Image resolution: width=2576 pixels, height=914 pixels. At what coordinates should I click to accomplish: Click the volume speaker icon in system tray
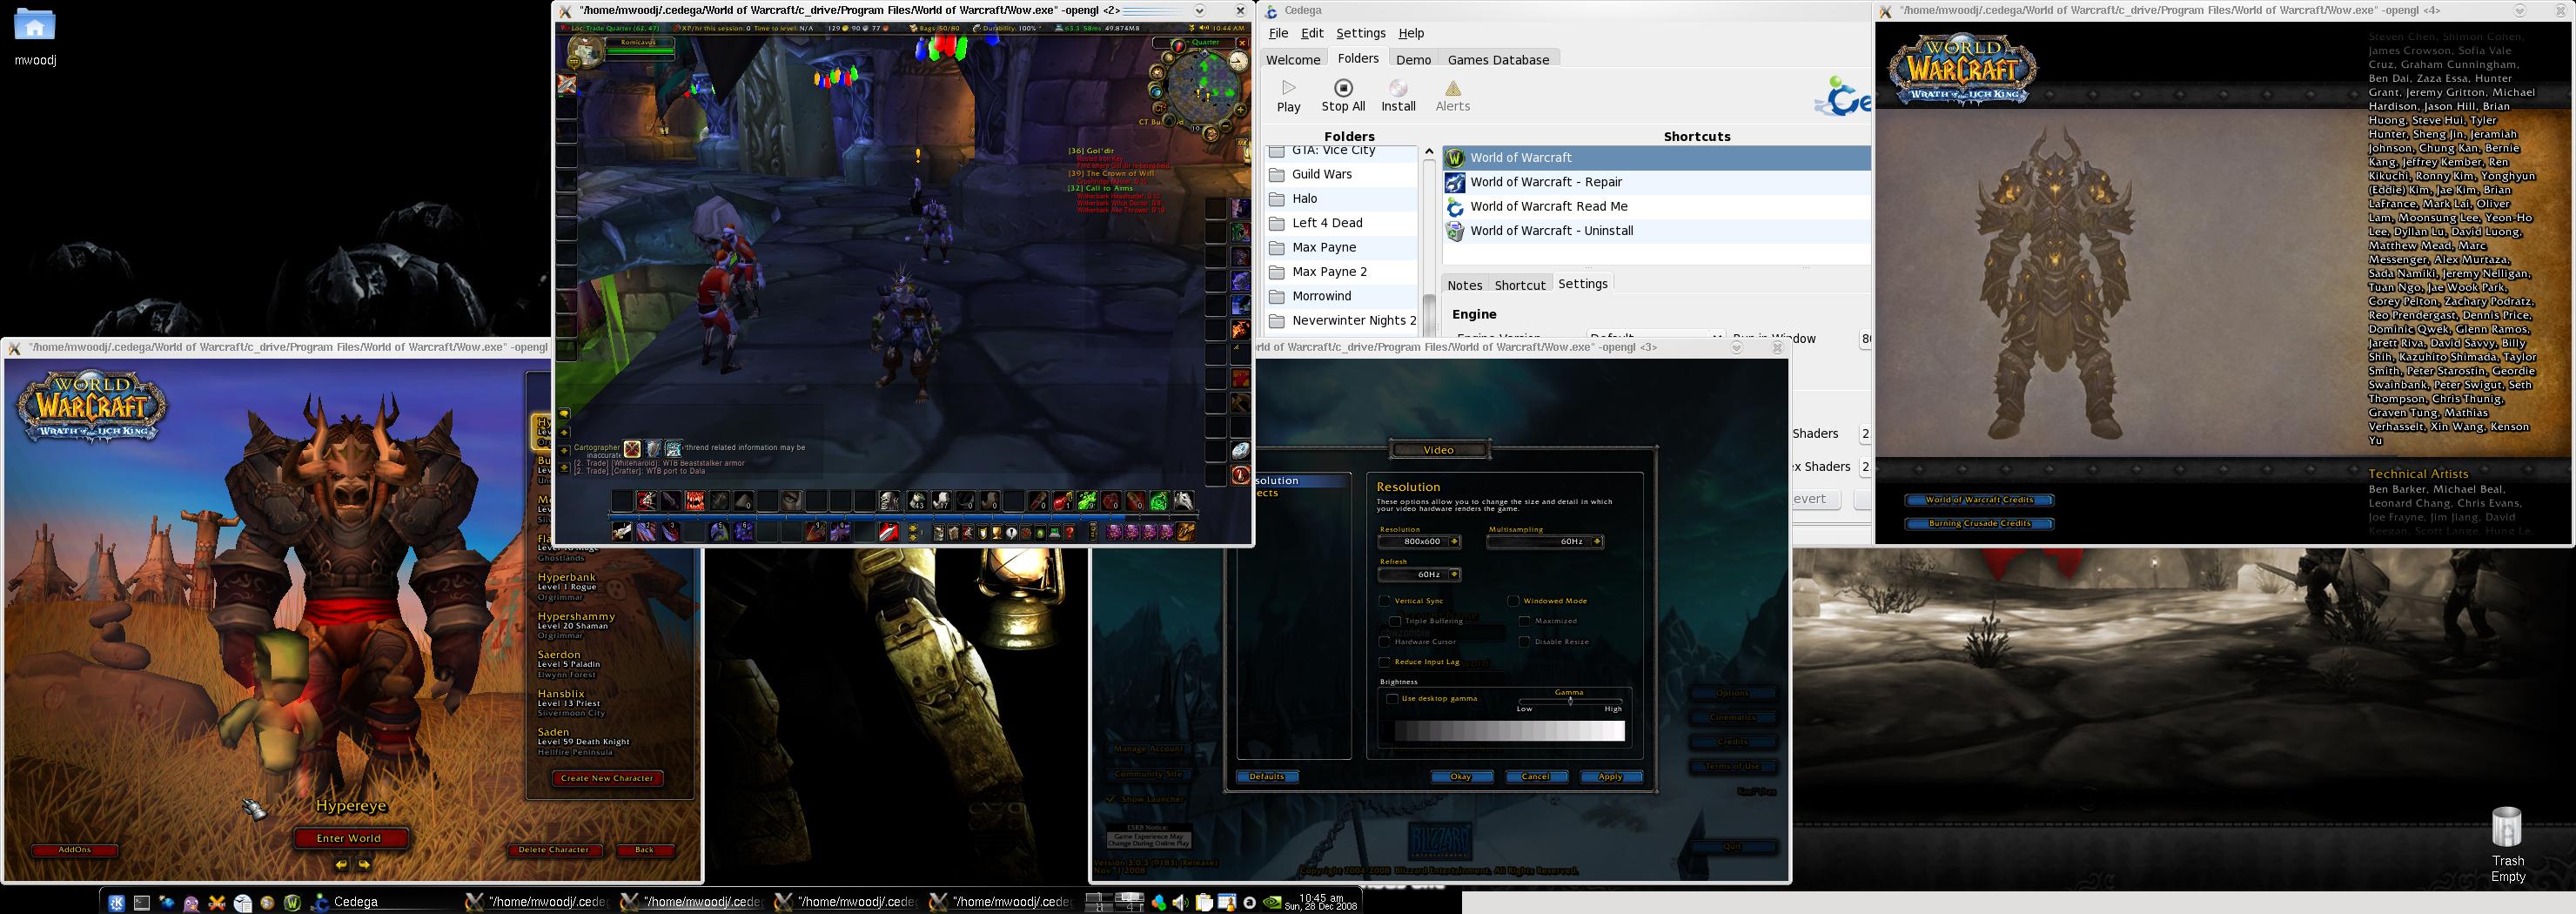pos(1180,903)
